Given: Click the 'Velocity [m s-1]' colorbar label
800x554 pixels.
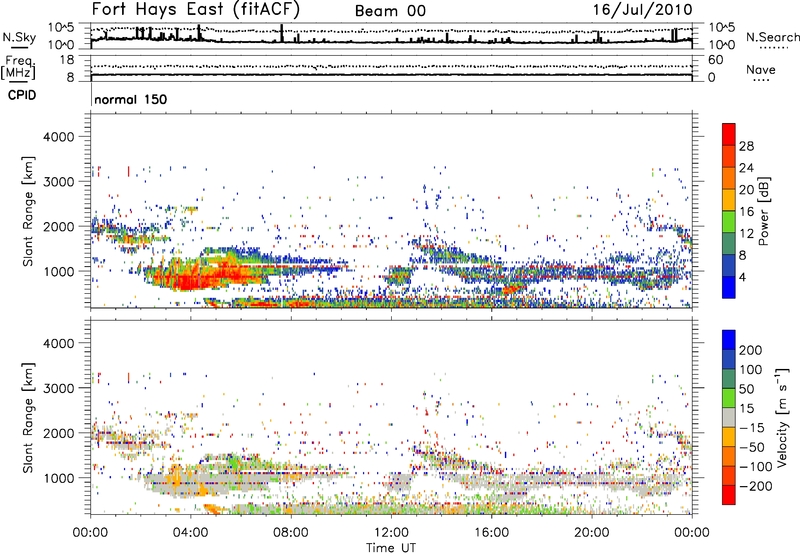Looking at the screenshot, I should click(x=782, y=418).
